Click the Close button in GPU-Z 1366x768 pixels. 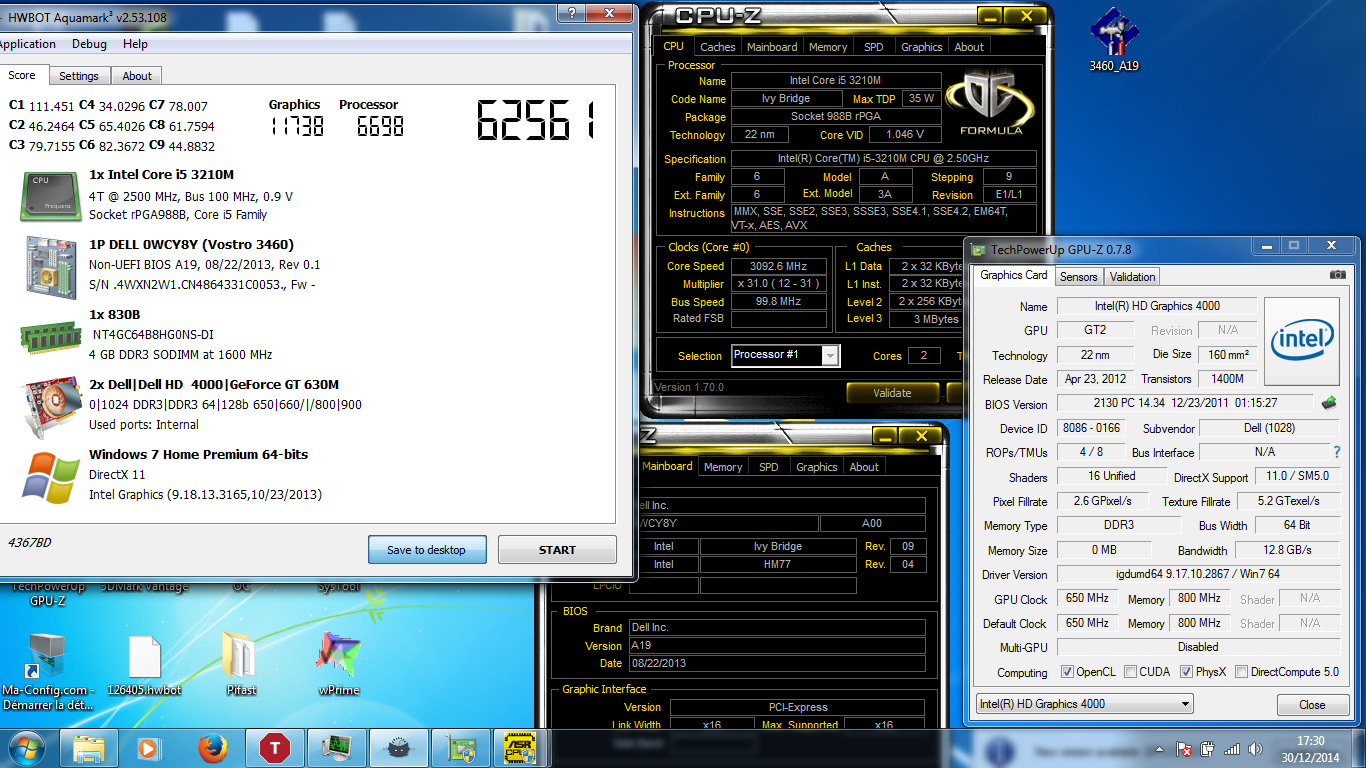1312,705
